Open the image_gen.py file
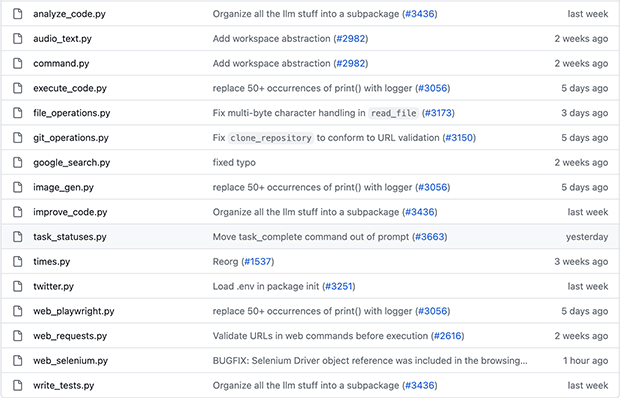 63,187
